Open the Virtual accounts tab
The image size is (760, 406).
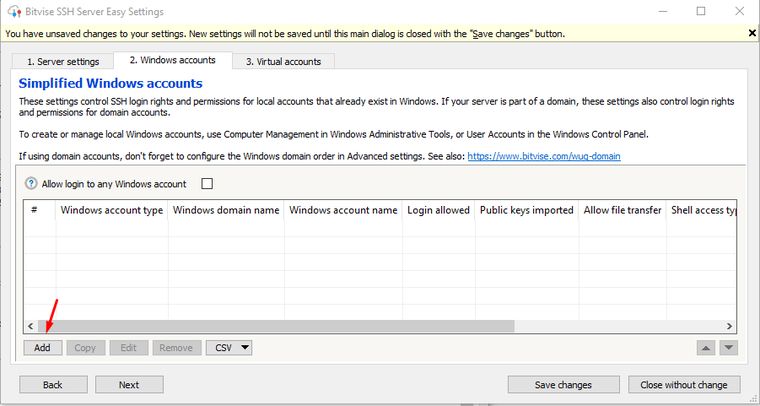point(284,62)
